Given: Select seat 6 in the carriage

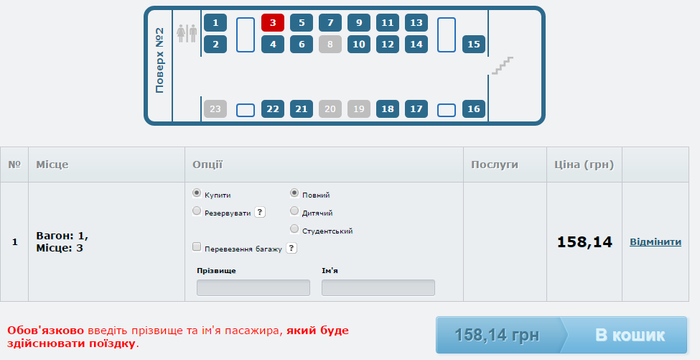Looking at the screenshot, I should pos(301,44).
